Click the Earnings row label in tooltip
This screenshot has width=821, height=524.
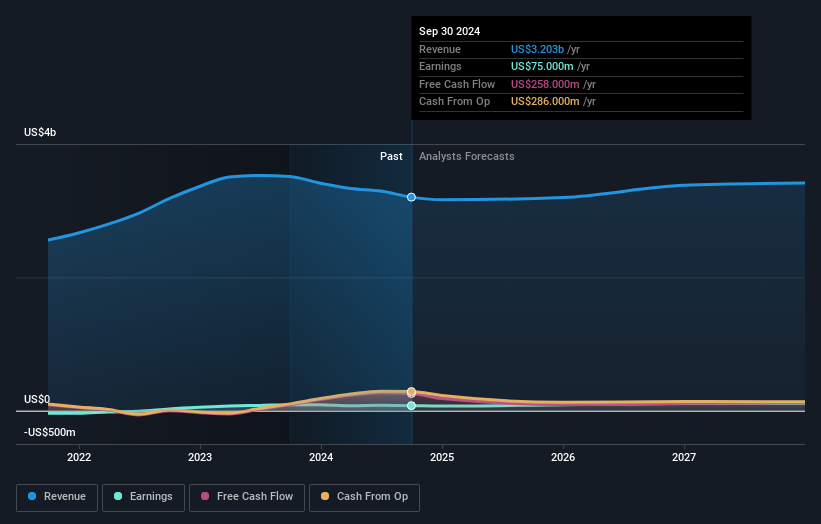click(x=440, y=66)
